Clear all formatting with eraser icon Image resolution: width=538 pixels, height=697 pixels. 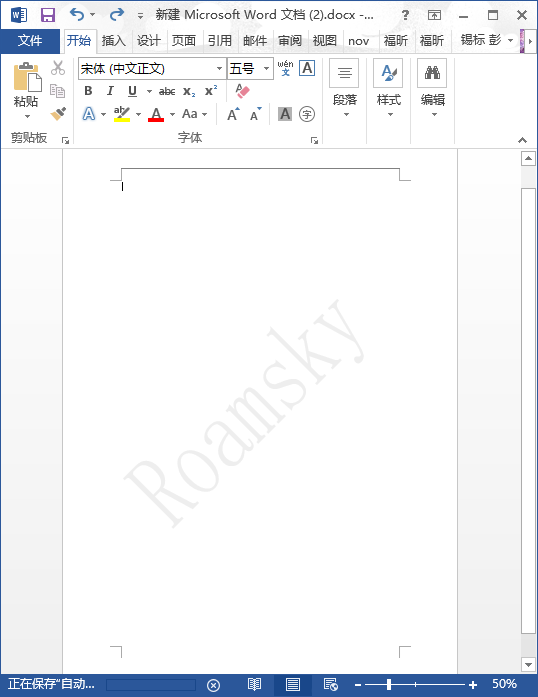242,91
